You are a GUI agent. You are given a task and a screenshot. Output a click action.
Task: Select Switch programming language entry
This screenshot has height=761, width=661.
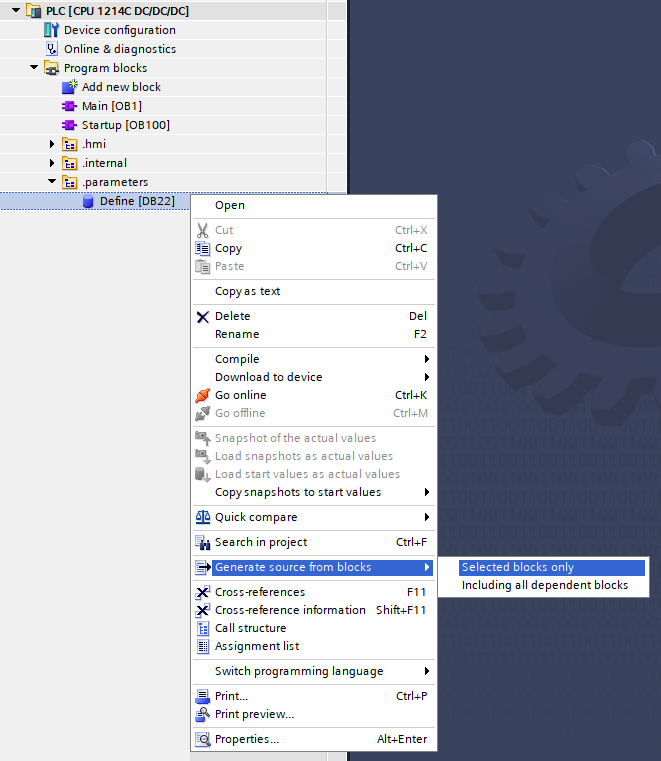click(x=314, y=671)
